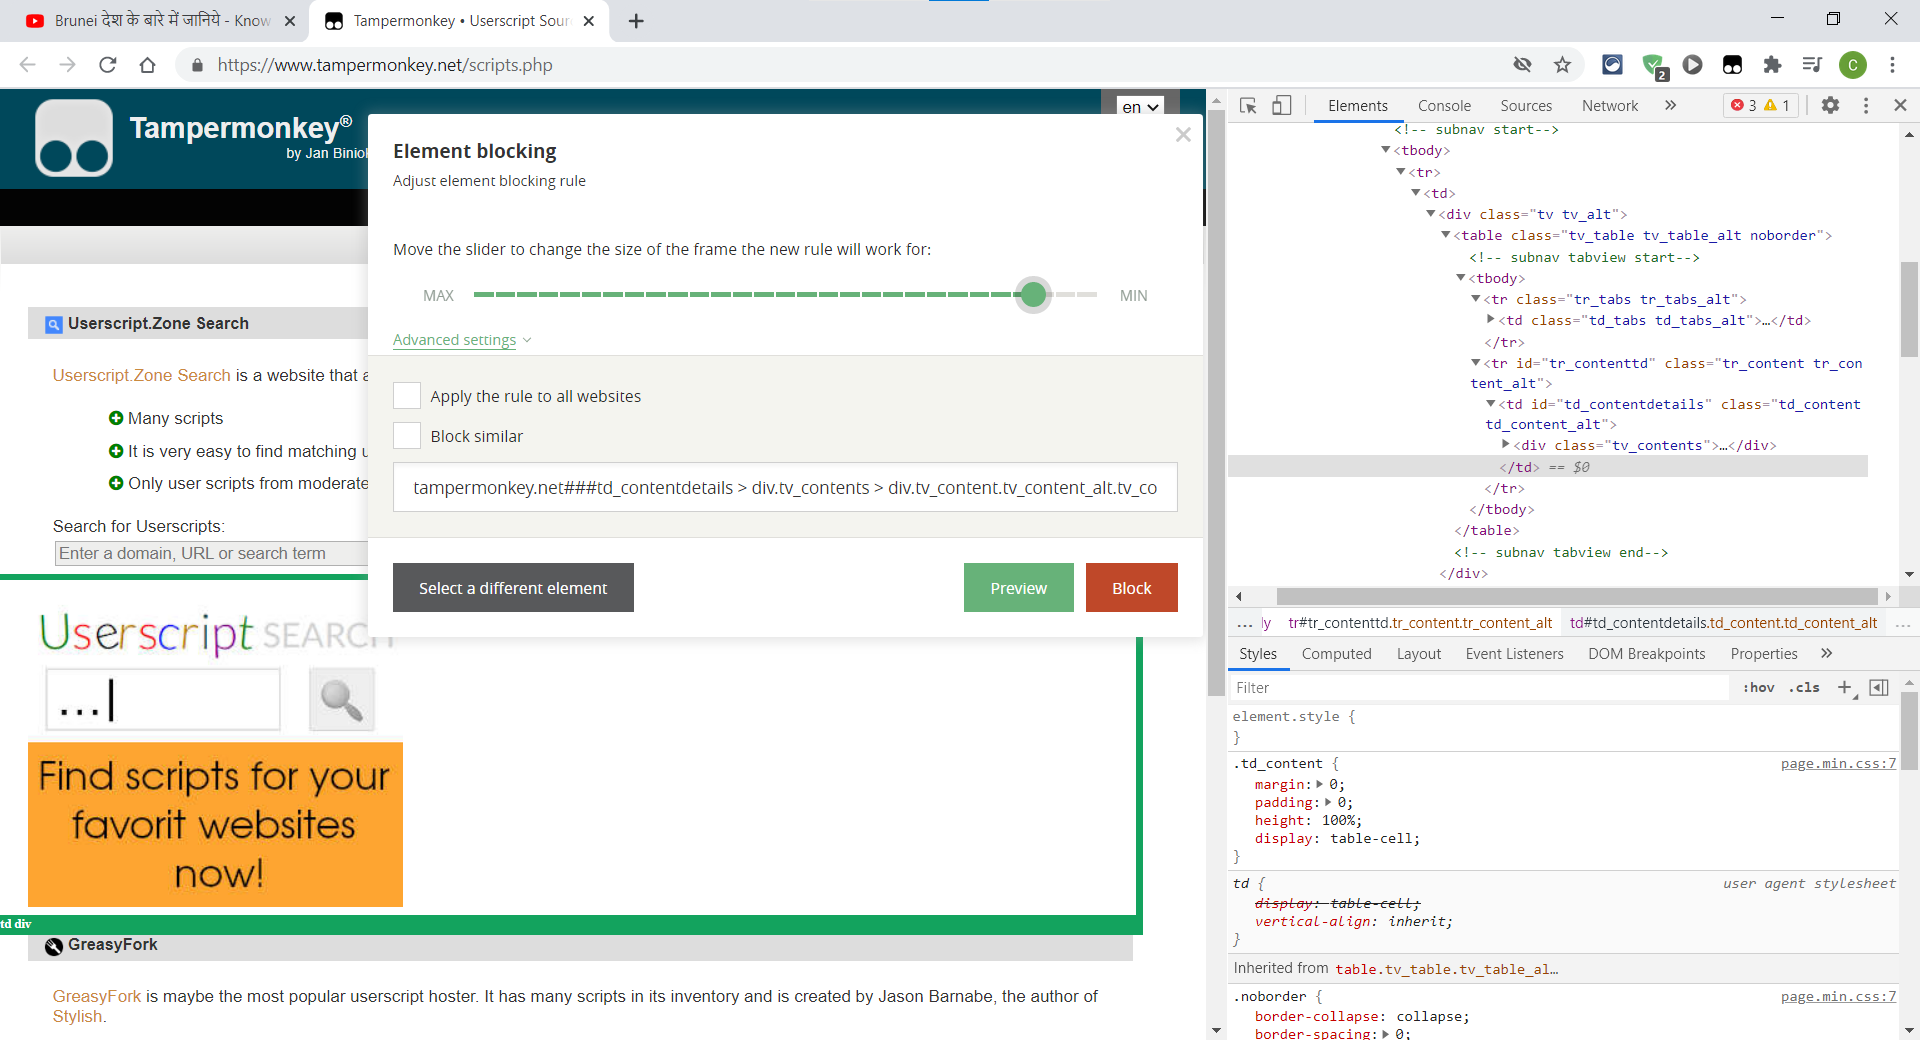This screenshot has height=1040, width=1920.
Task: Activate the inspect element picker in DevTools
Action: pos(1247,105)
